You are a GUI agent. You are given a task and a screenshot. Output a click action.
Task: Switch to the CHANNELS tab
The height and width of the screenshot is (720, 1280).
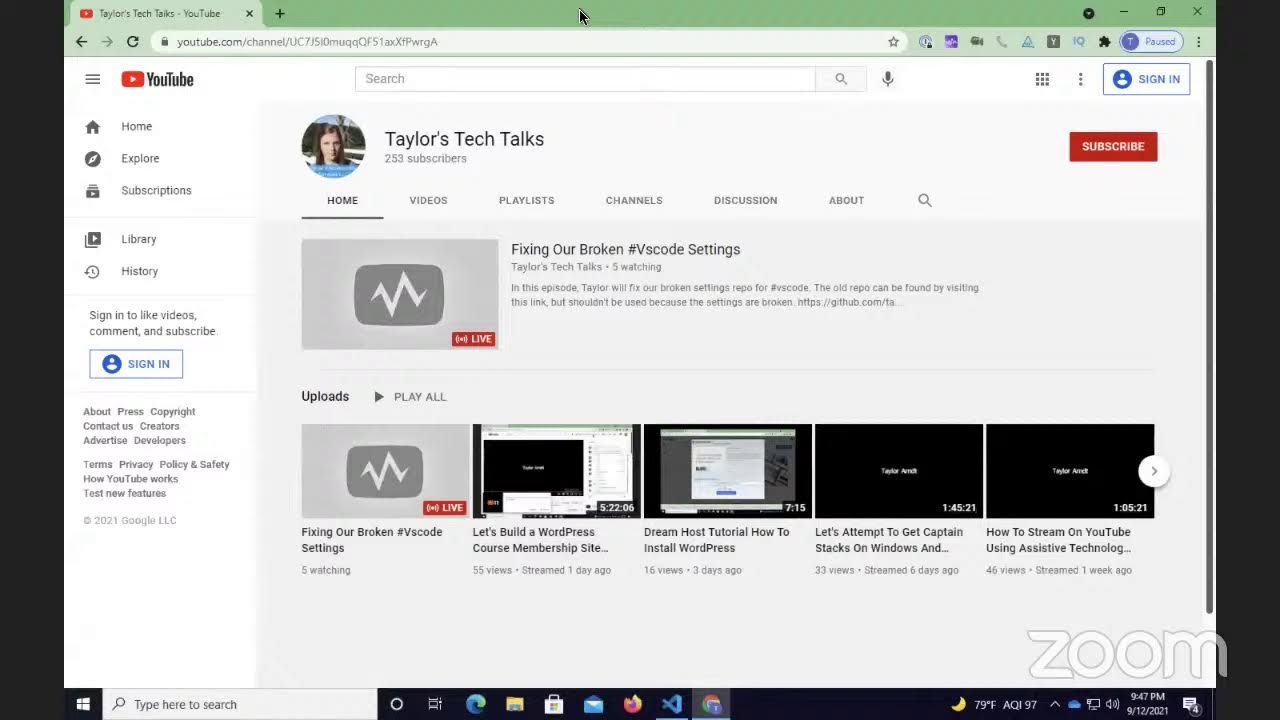click(x=634, y=200)
